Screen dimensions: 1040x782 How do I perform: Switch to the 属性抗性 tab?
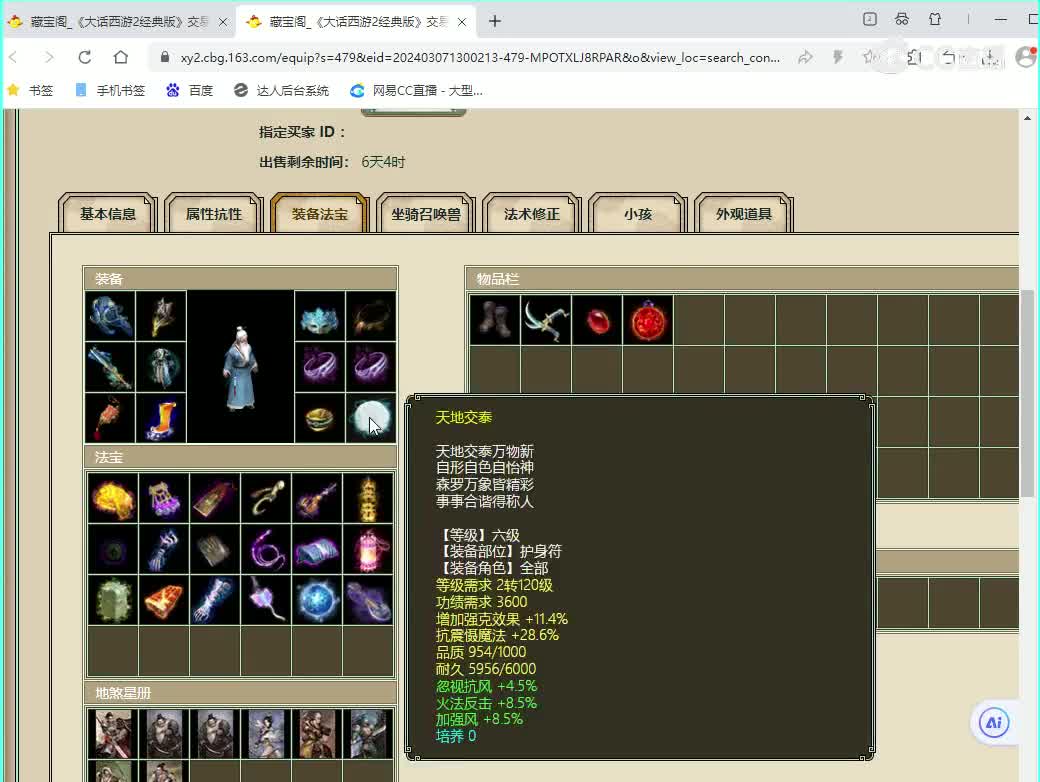pyautogui.click(x=214, y=214)
